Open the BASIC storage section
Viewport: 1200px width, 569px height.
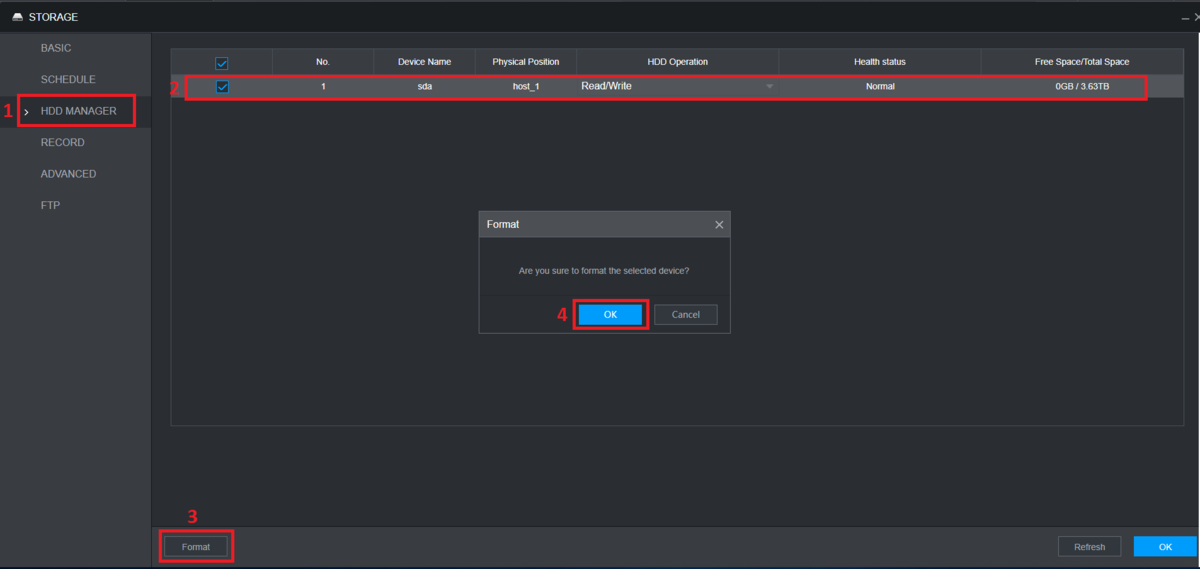pyautogui.click(x=56, y=48)
